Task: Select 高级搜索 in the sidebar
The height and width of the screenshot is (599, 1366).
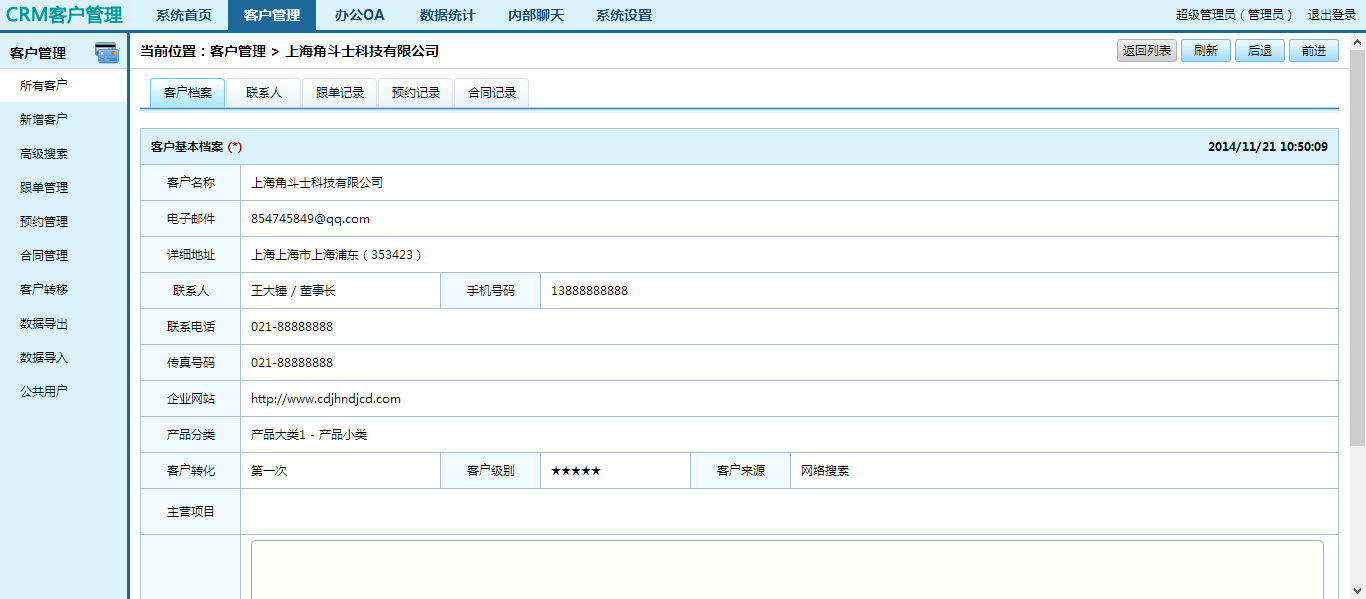Action: click(x=44, y=154)
